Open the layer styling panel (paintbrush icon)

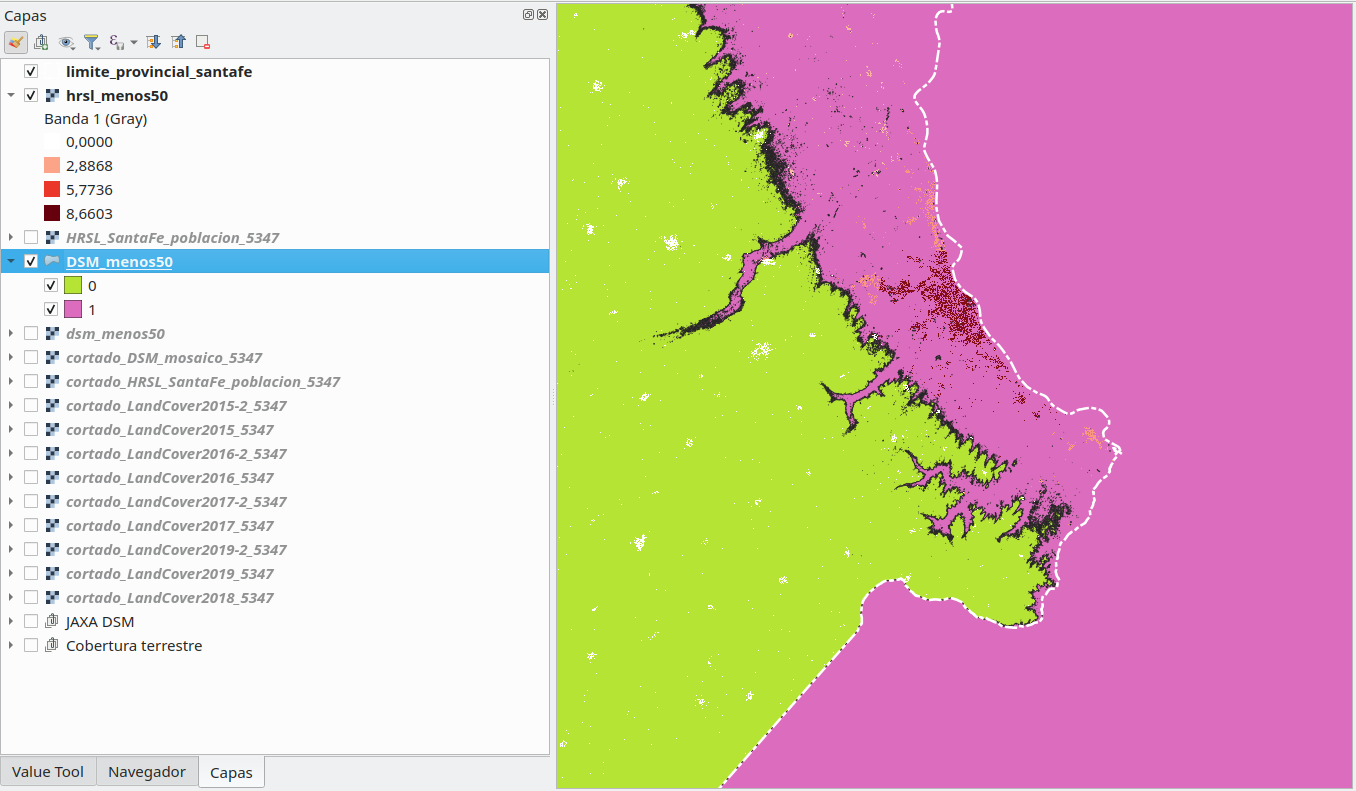(x=16, y=42)
